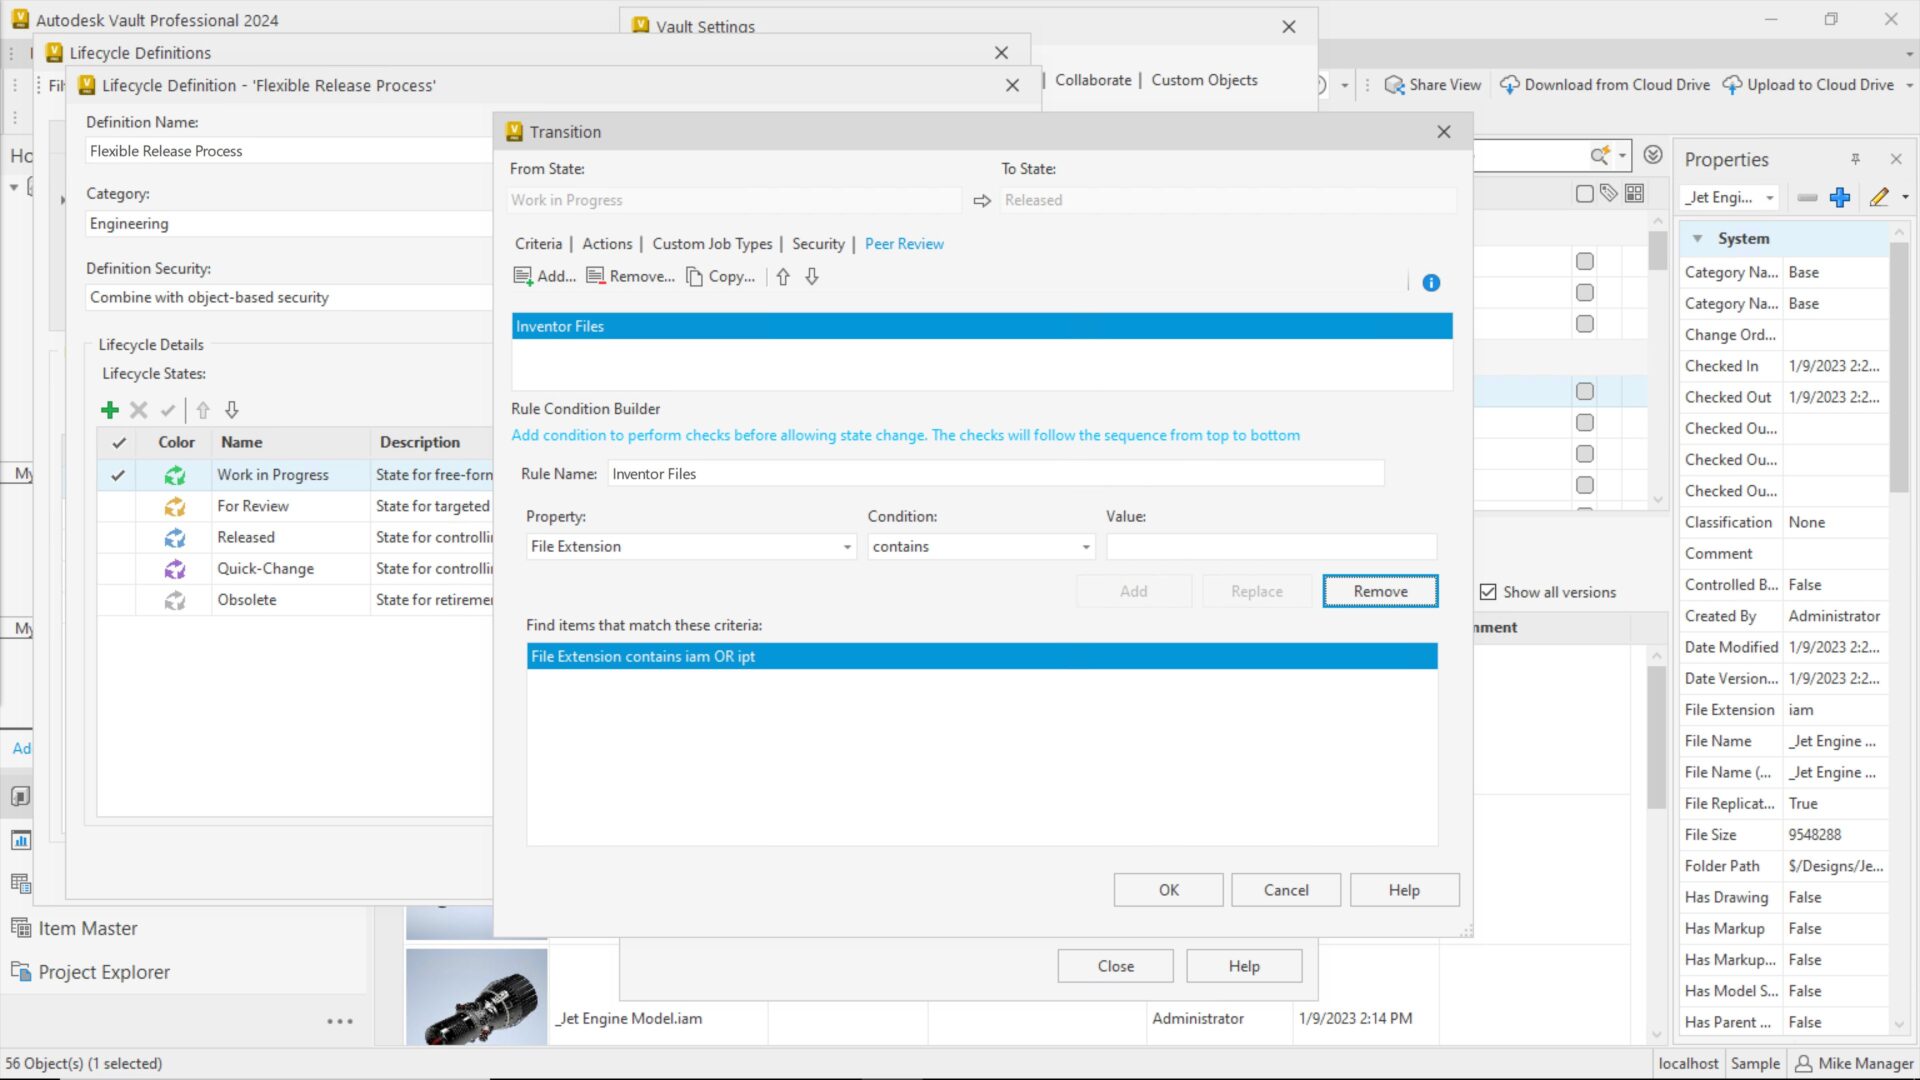Open Item Master in navigation pane
Screen dimensions: 1920x1080
click(x=88, y=928)
